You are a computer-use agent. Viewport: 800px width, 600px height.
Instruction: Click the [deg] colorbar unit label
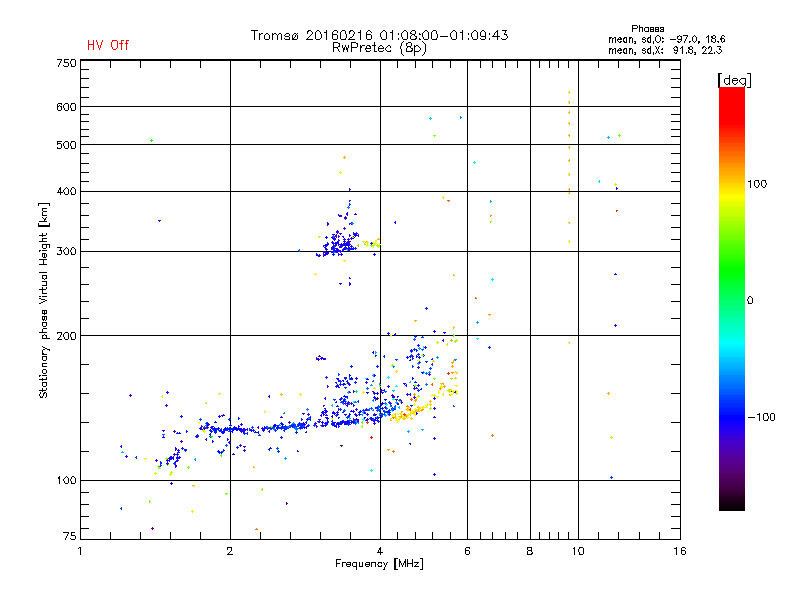coord(734,81)
